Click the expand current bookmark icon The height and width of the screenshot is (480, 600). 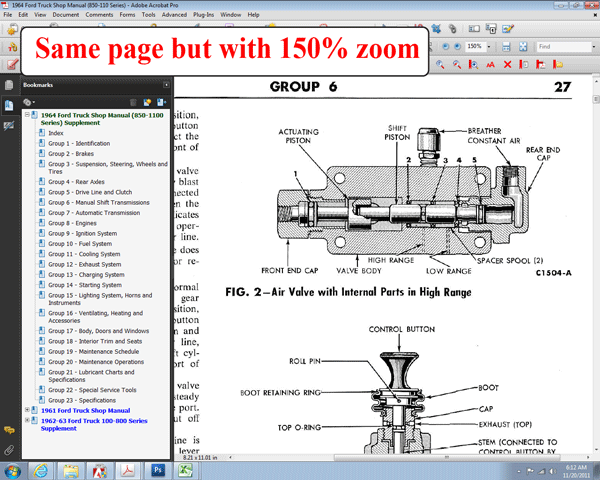161,102
